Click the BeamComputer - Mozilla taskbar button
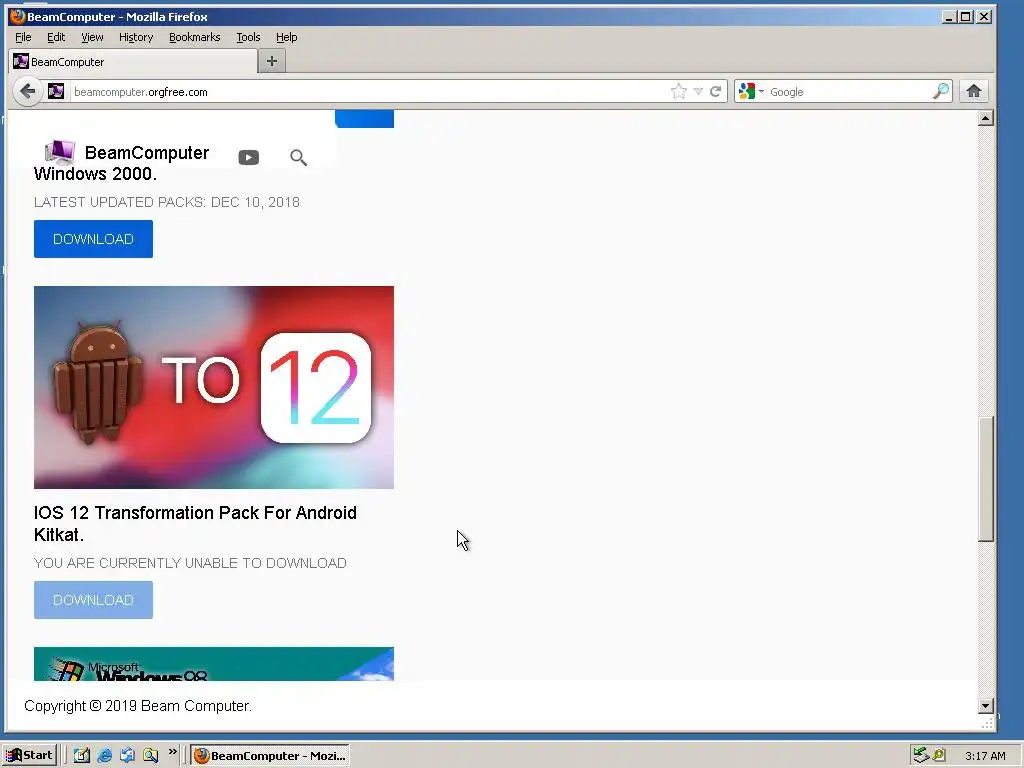 pyautogui.click(x=270, y=756)
